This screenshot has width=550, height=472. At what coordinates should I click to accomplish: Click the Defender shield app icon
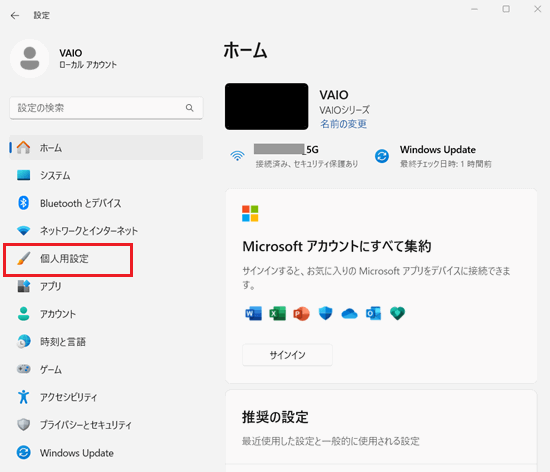tap(325, 313)
